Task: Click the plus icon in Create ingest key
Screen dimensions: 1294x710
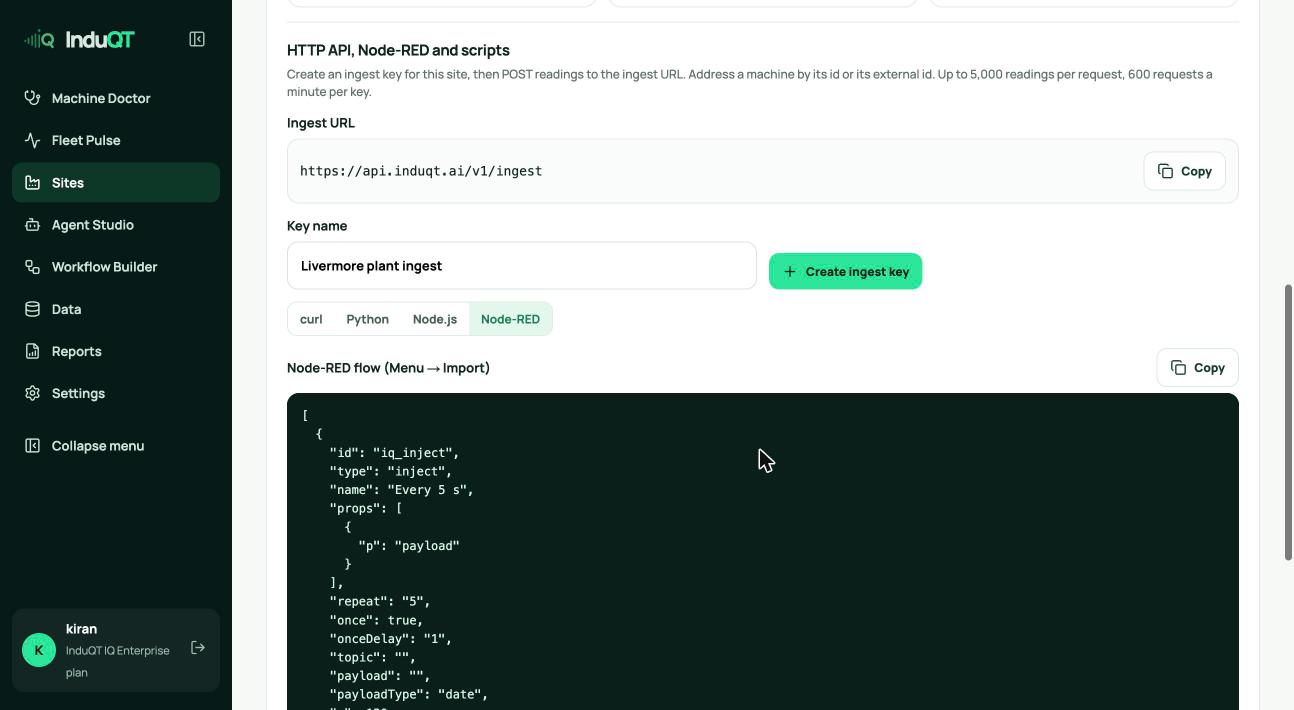Action: click(790, 272)
